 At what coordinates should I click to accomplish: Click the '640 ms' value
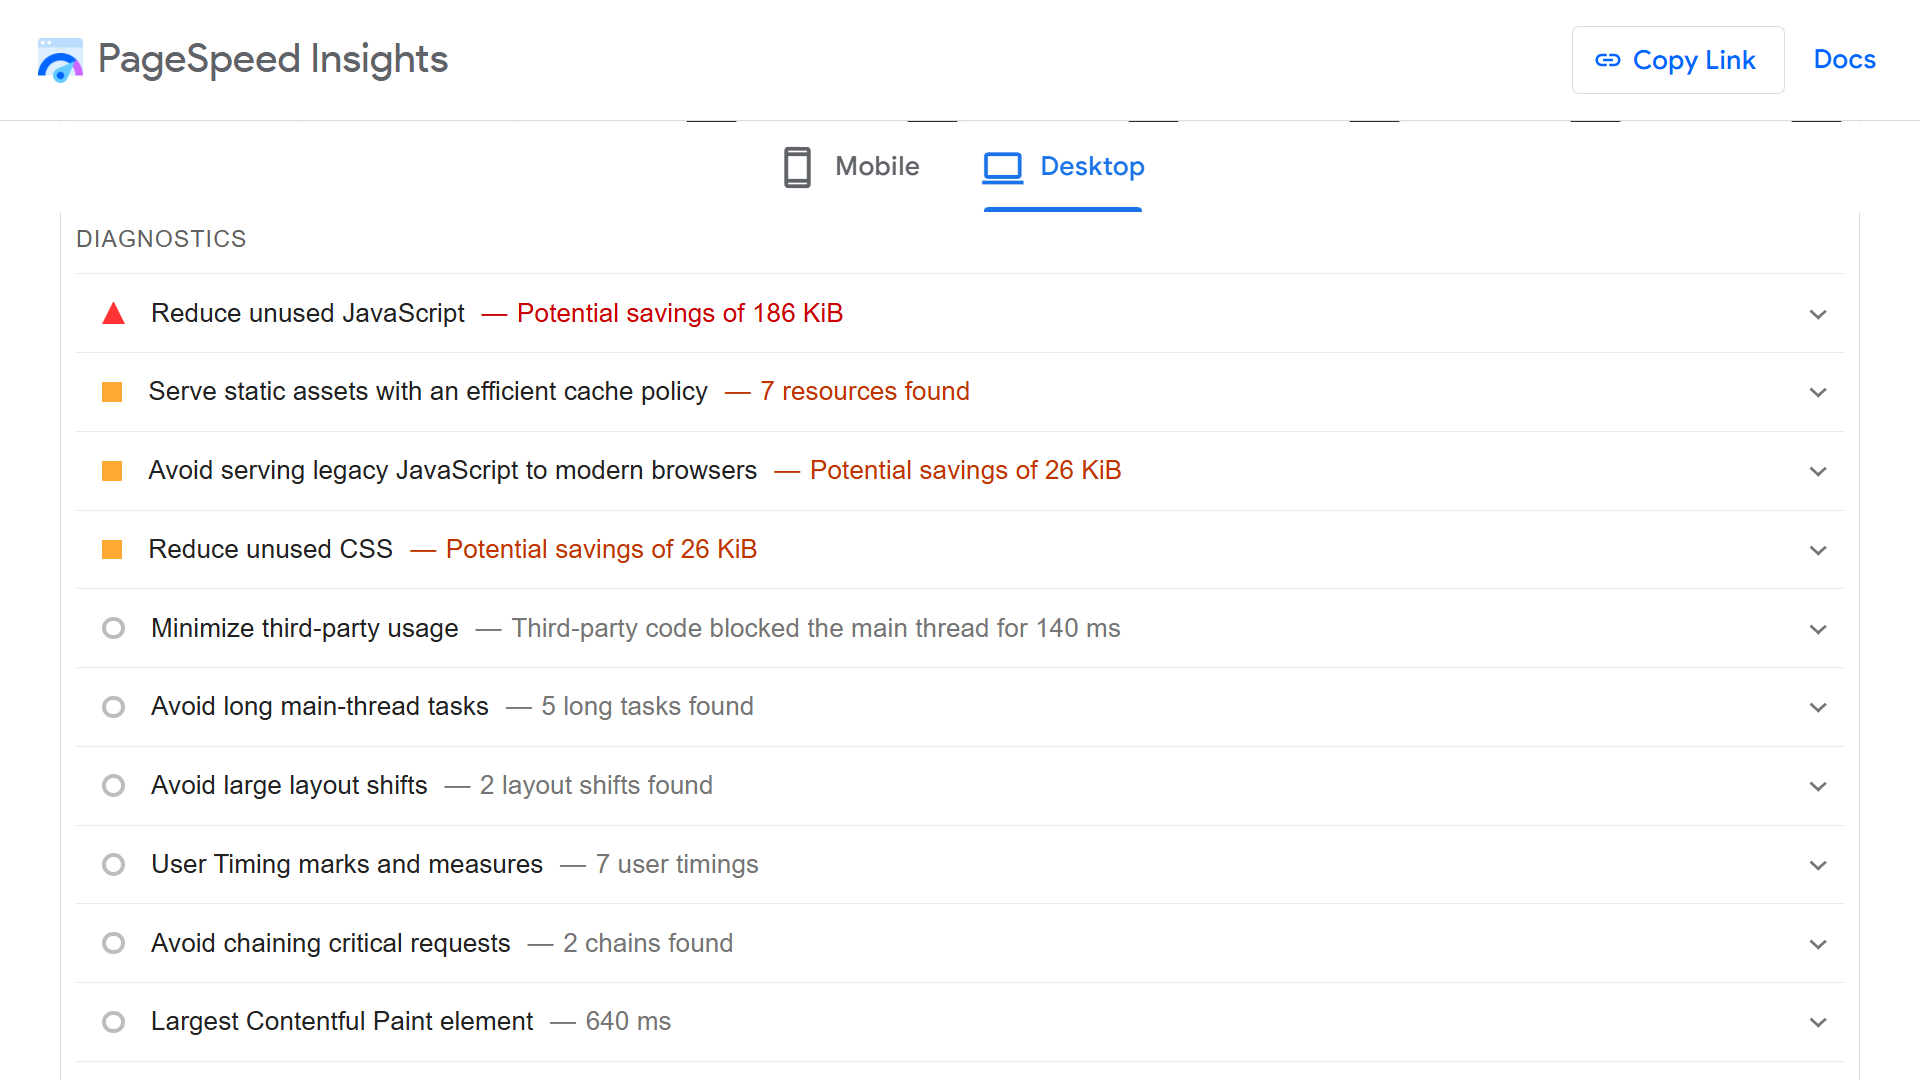click(x=628, y=1022)
